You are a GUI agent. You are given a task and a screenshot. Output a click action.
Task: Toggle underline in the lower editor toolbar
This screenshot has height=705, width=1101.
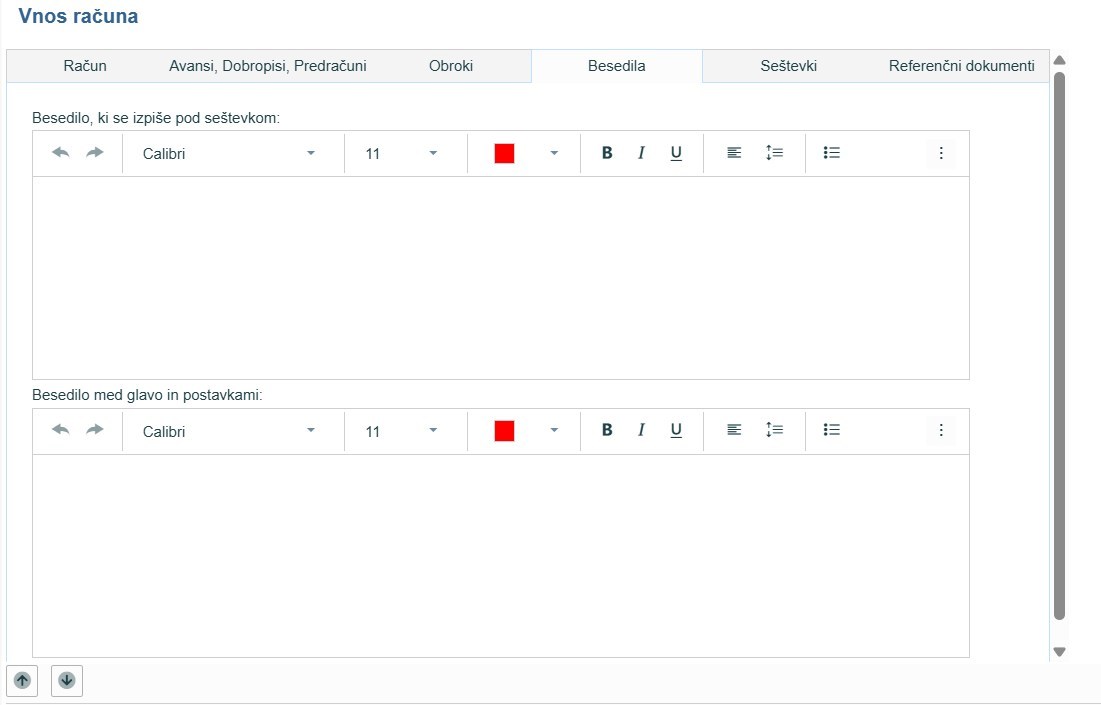(676, 431)
